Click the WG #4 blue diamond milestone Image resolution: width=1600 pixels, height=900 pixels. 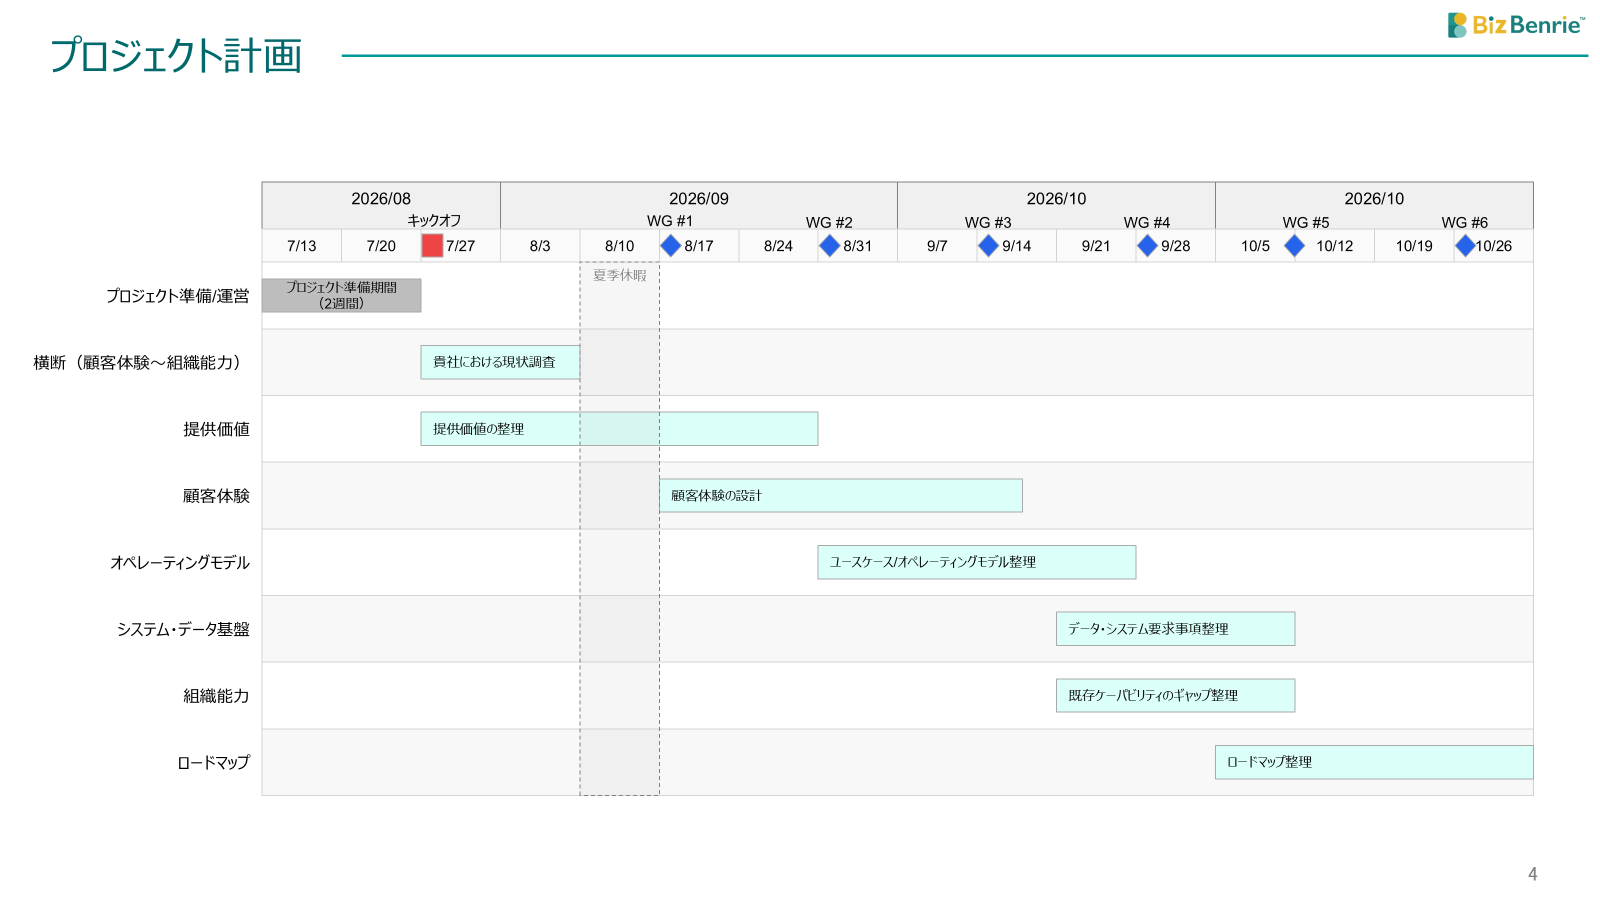pos(1147,245)
